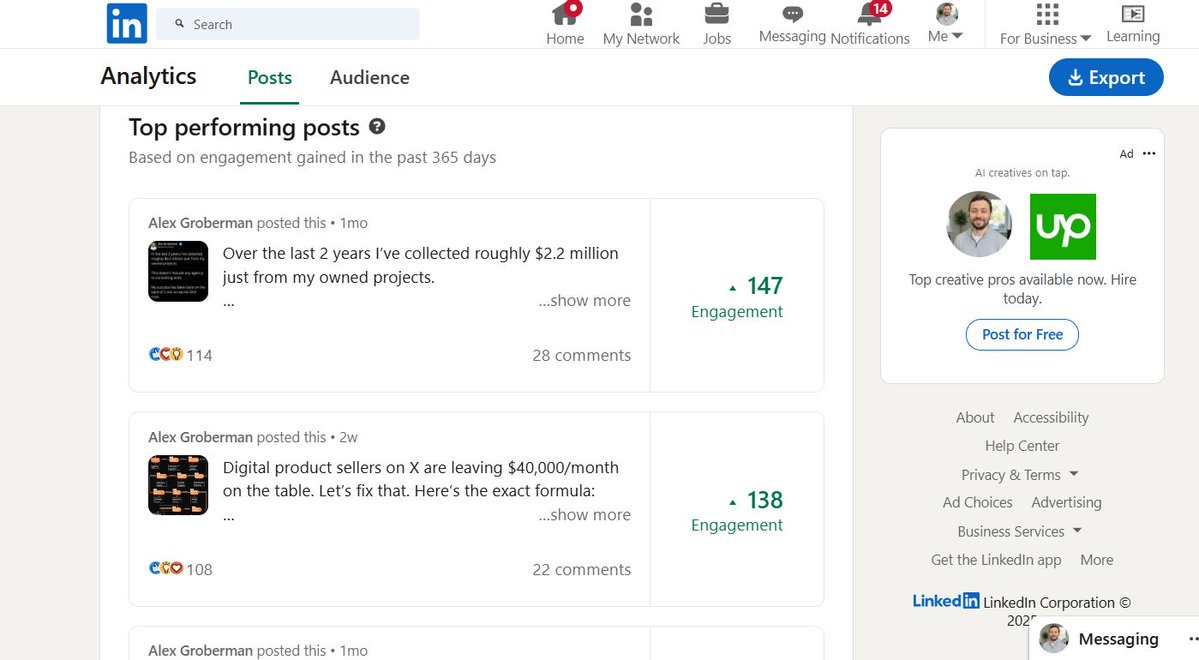Click the Upwork logo in the ad

click(x=1062, y=226)
